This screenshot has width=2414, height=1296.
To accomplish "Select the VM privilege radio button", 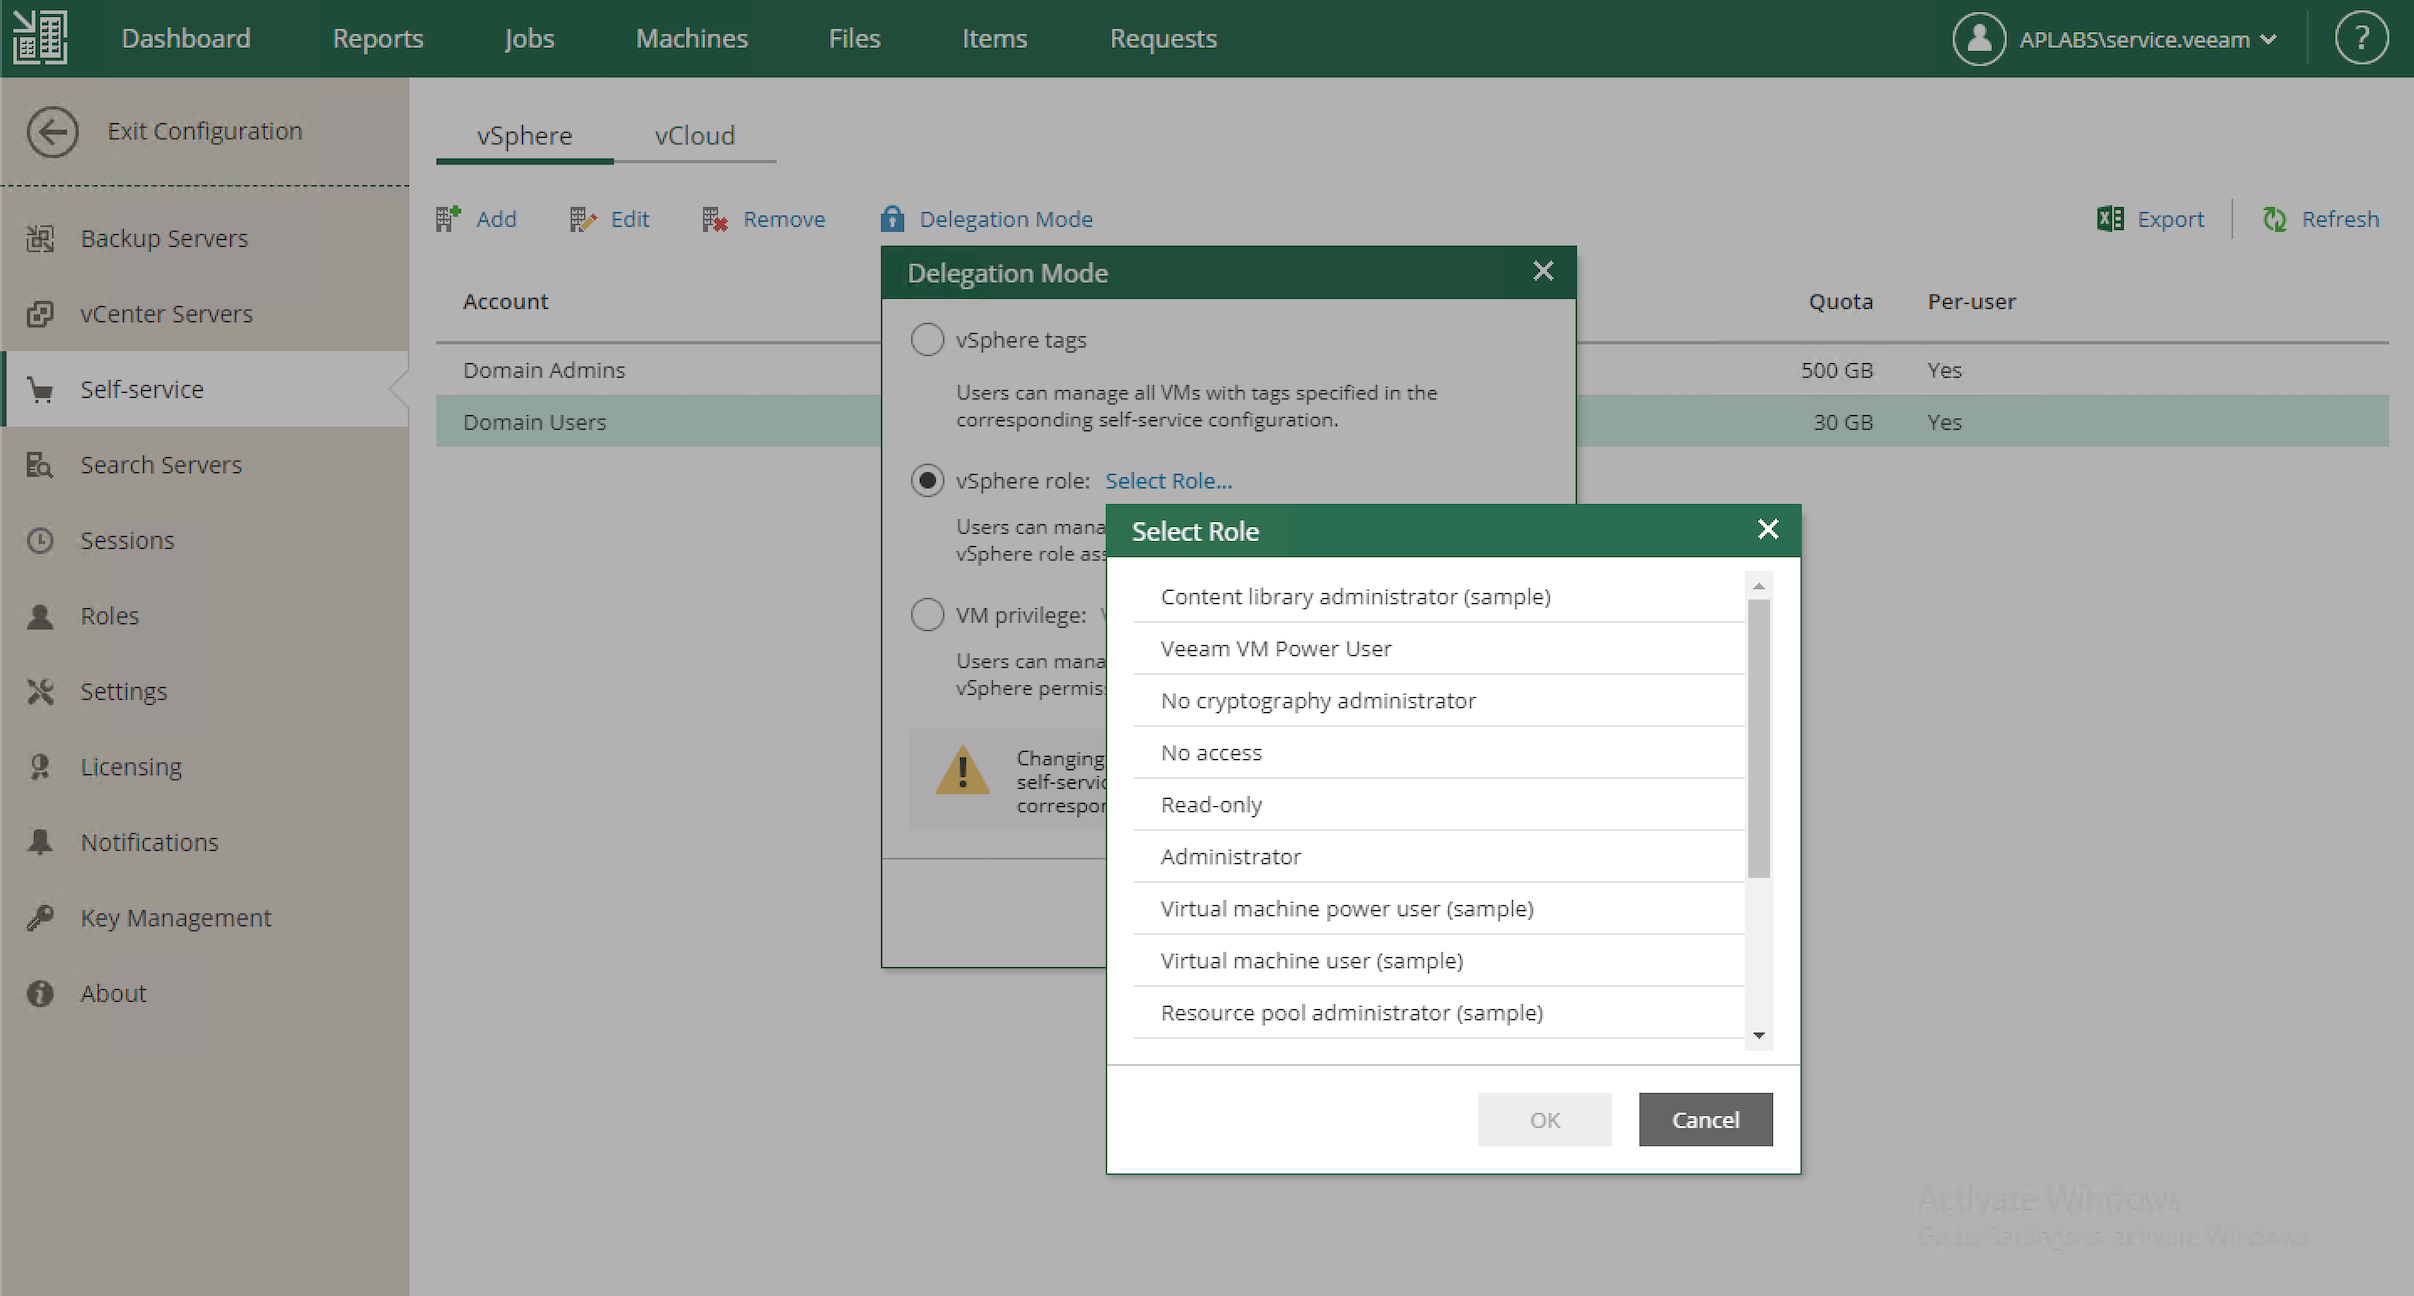I will point(927,614).
